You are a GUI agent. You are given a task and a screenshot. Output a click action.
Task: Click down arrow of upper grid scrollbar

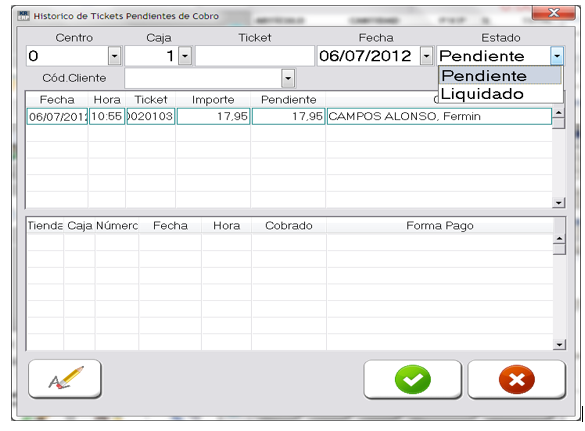[x=559, y=203]
